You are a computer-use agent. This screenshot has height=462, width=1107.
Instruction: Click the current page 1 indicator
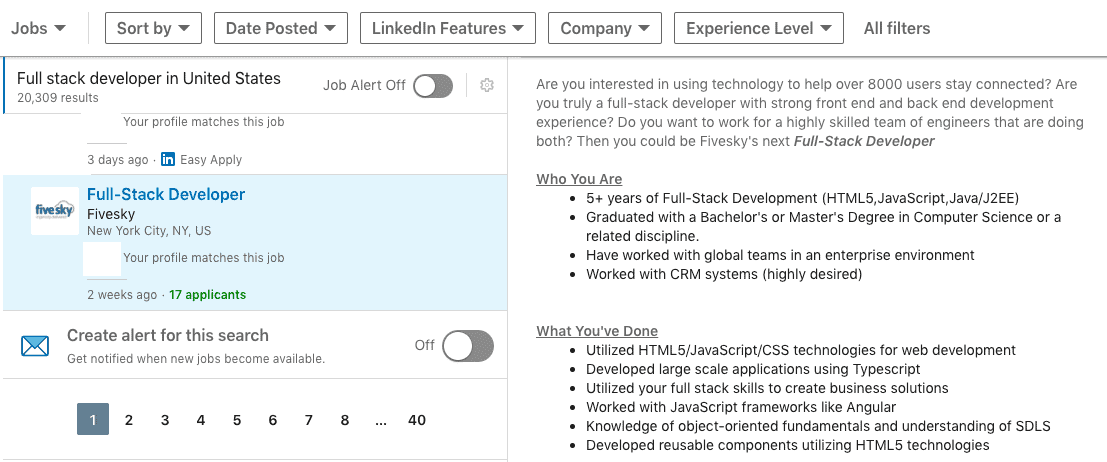[93, 420]
